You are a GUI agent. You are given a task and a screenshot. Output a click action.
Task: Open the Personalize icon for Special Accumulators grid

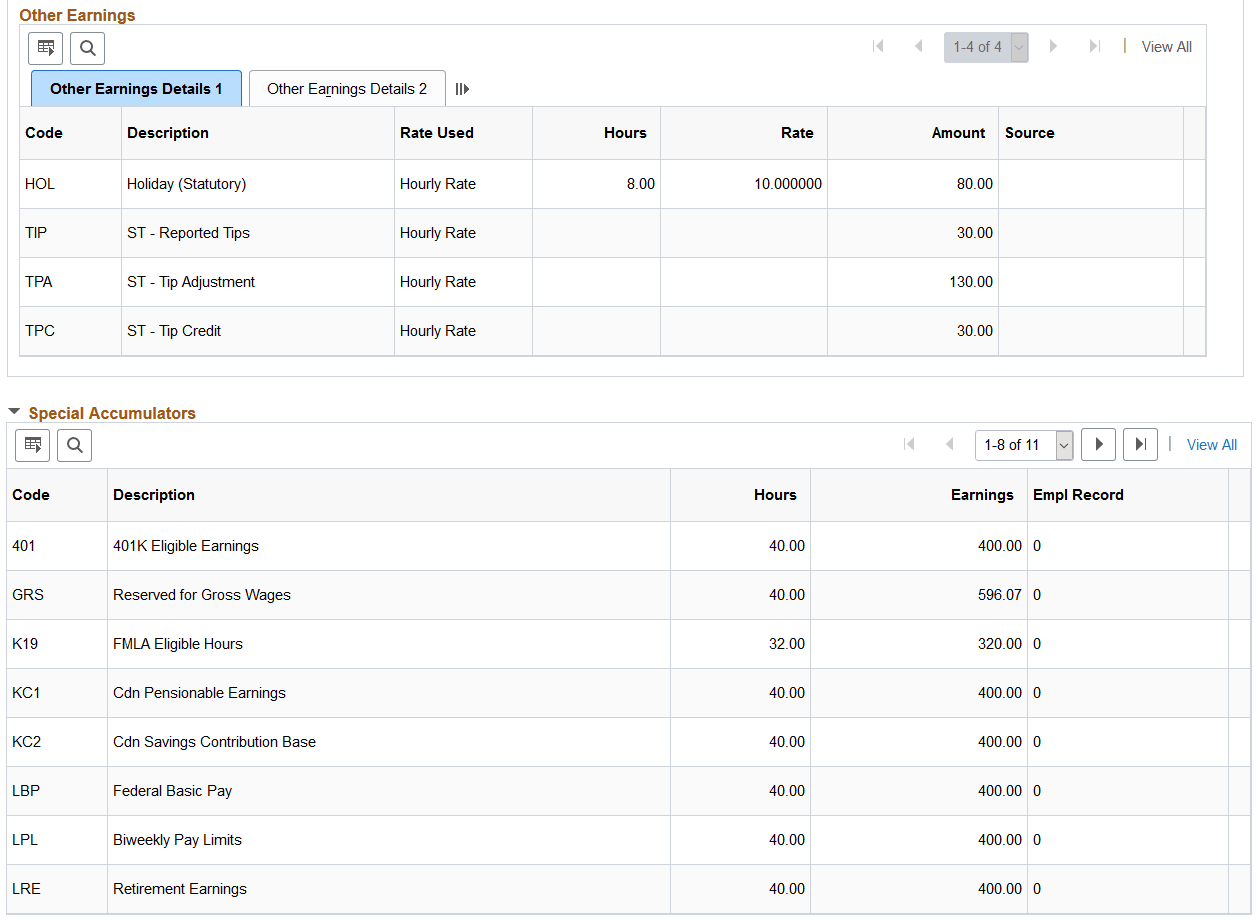[32, 444]
